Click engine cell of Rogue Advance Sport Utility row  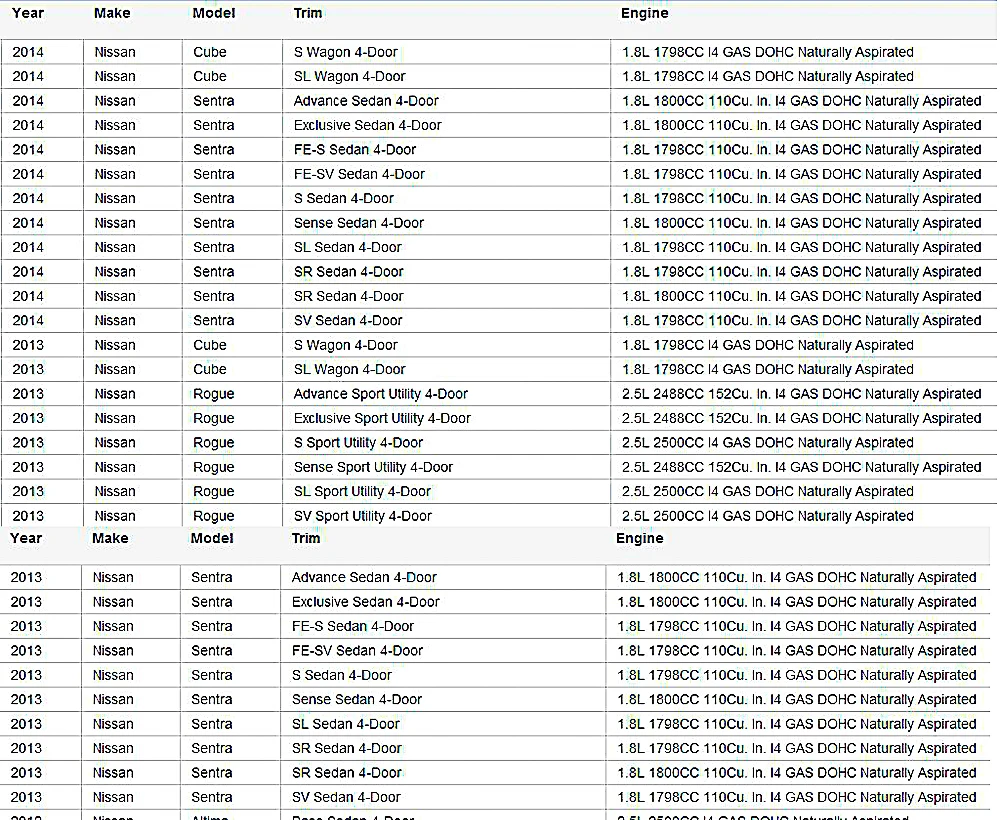pos(802,394)
